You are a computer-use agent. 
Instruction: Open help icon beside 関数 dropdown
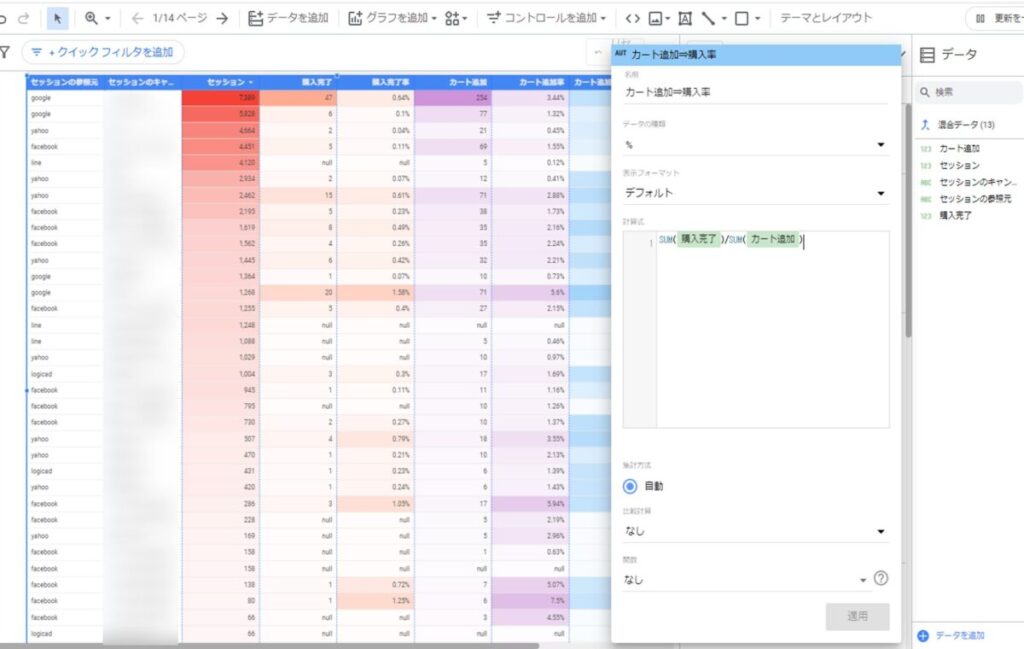[x=881, y=578]
